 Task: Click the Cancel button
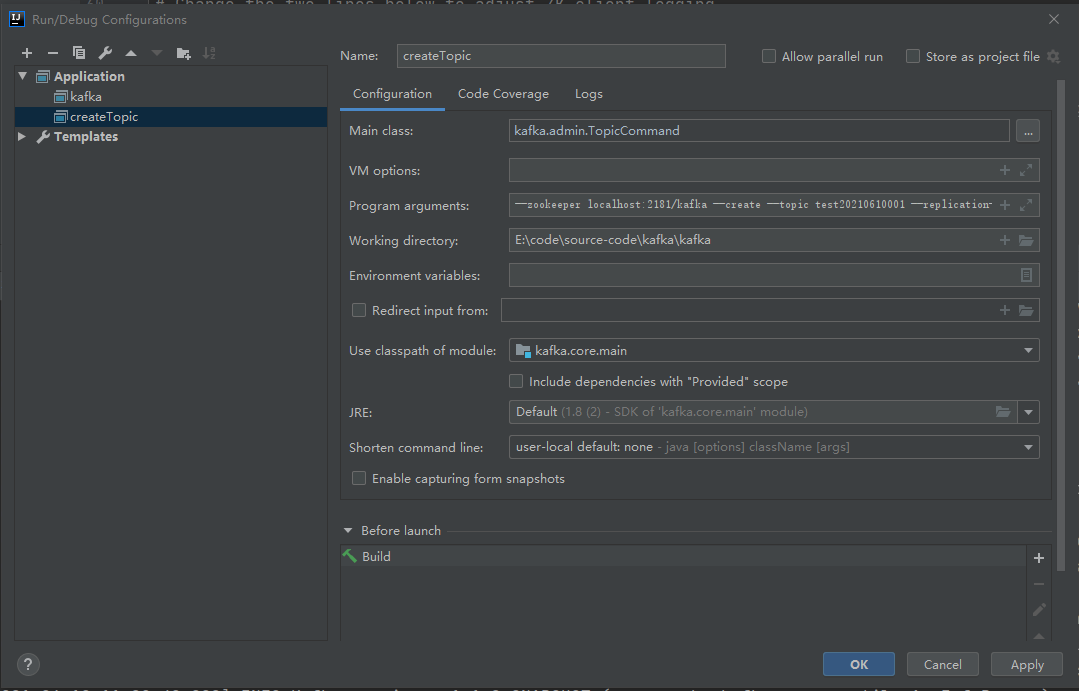(943, 664)
